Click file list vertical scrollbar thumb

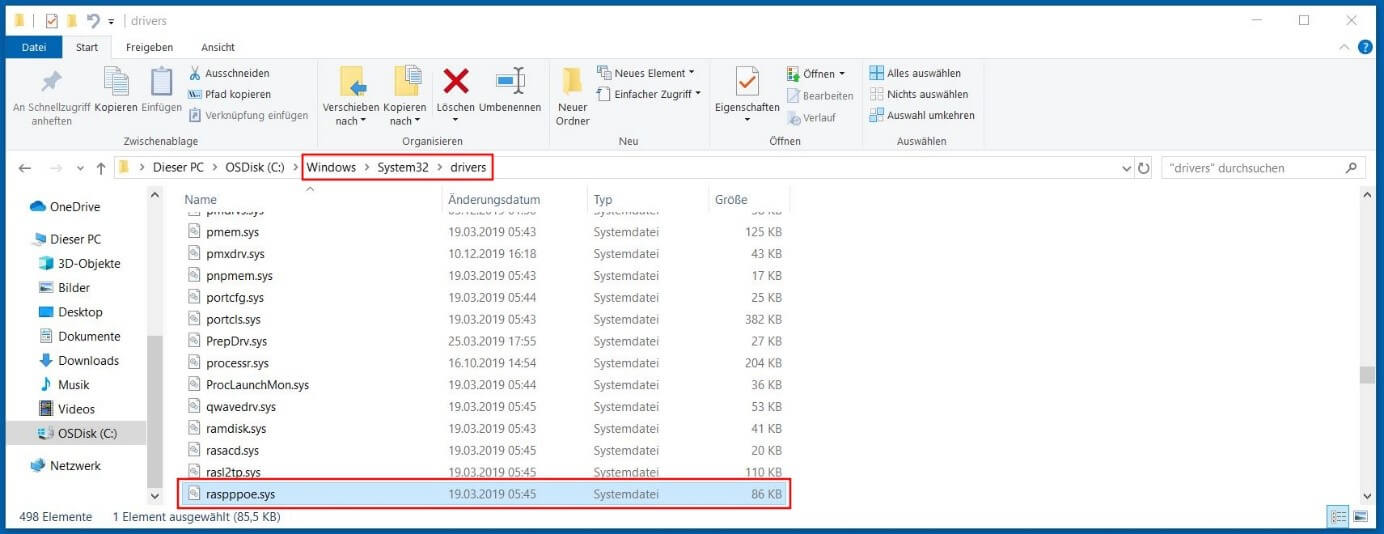click(1366, 375)
